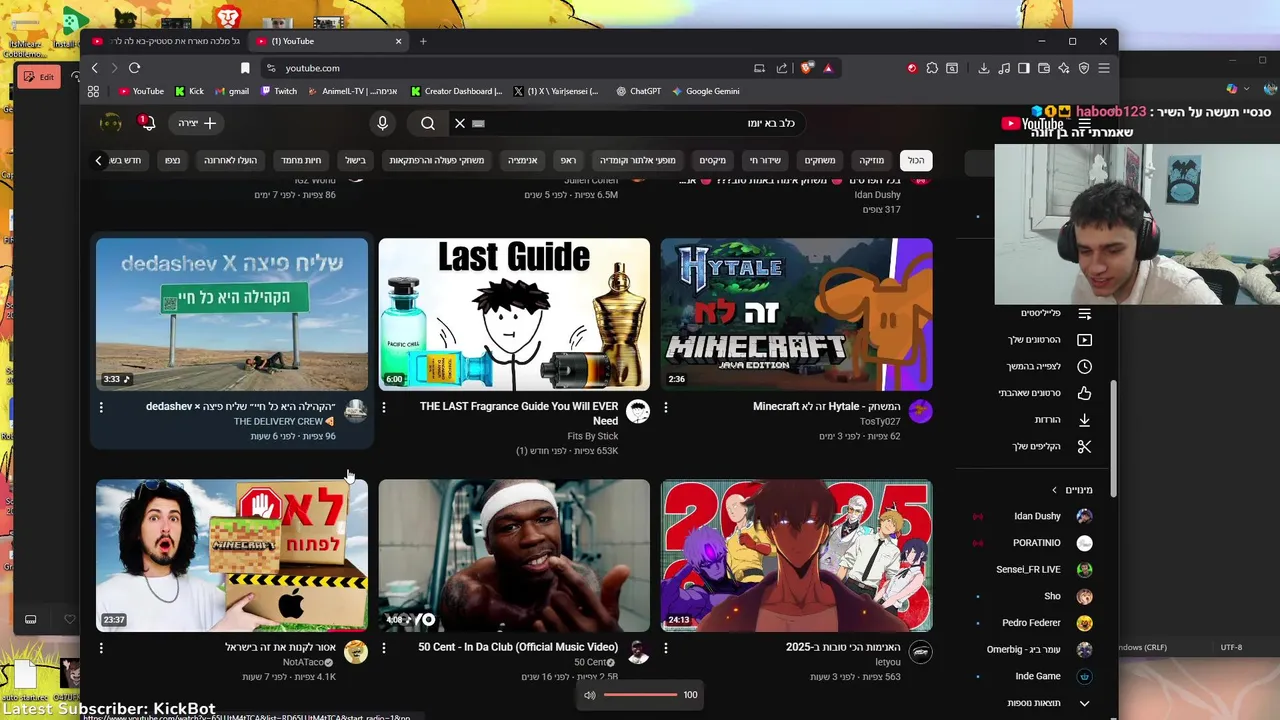The height and width of the screenshot is (720, 1280).
Task: Open the Leo AI sparkle icon
Action: [1064, 68]
